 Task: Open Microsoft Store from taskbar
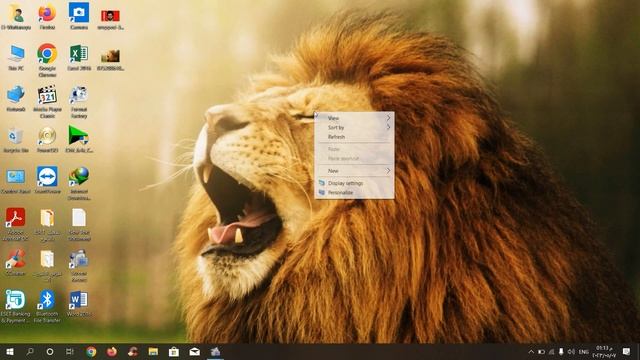tap(174, 352)
